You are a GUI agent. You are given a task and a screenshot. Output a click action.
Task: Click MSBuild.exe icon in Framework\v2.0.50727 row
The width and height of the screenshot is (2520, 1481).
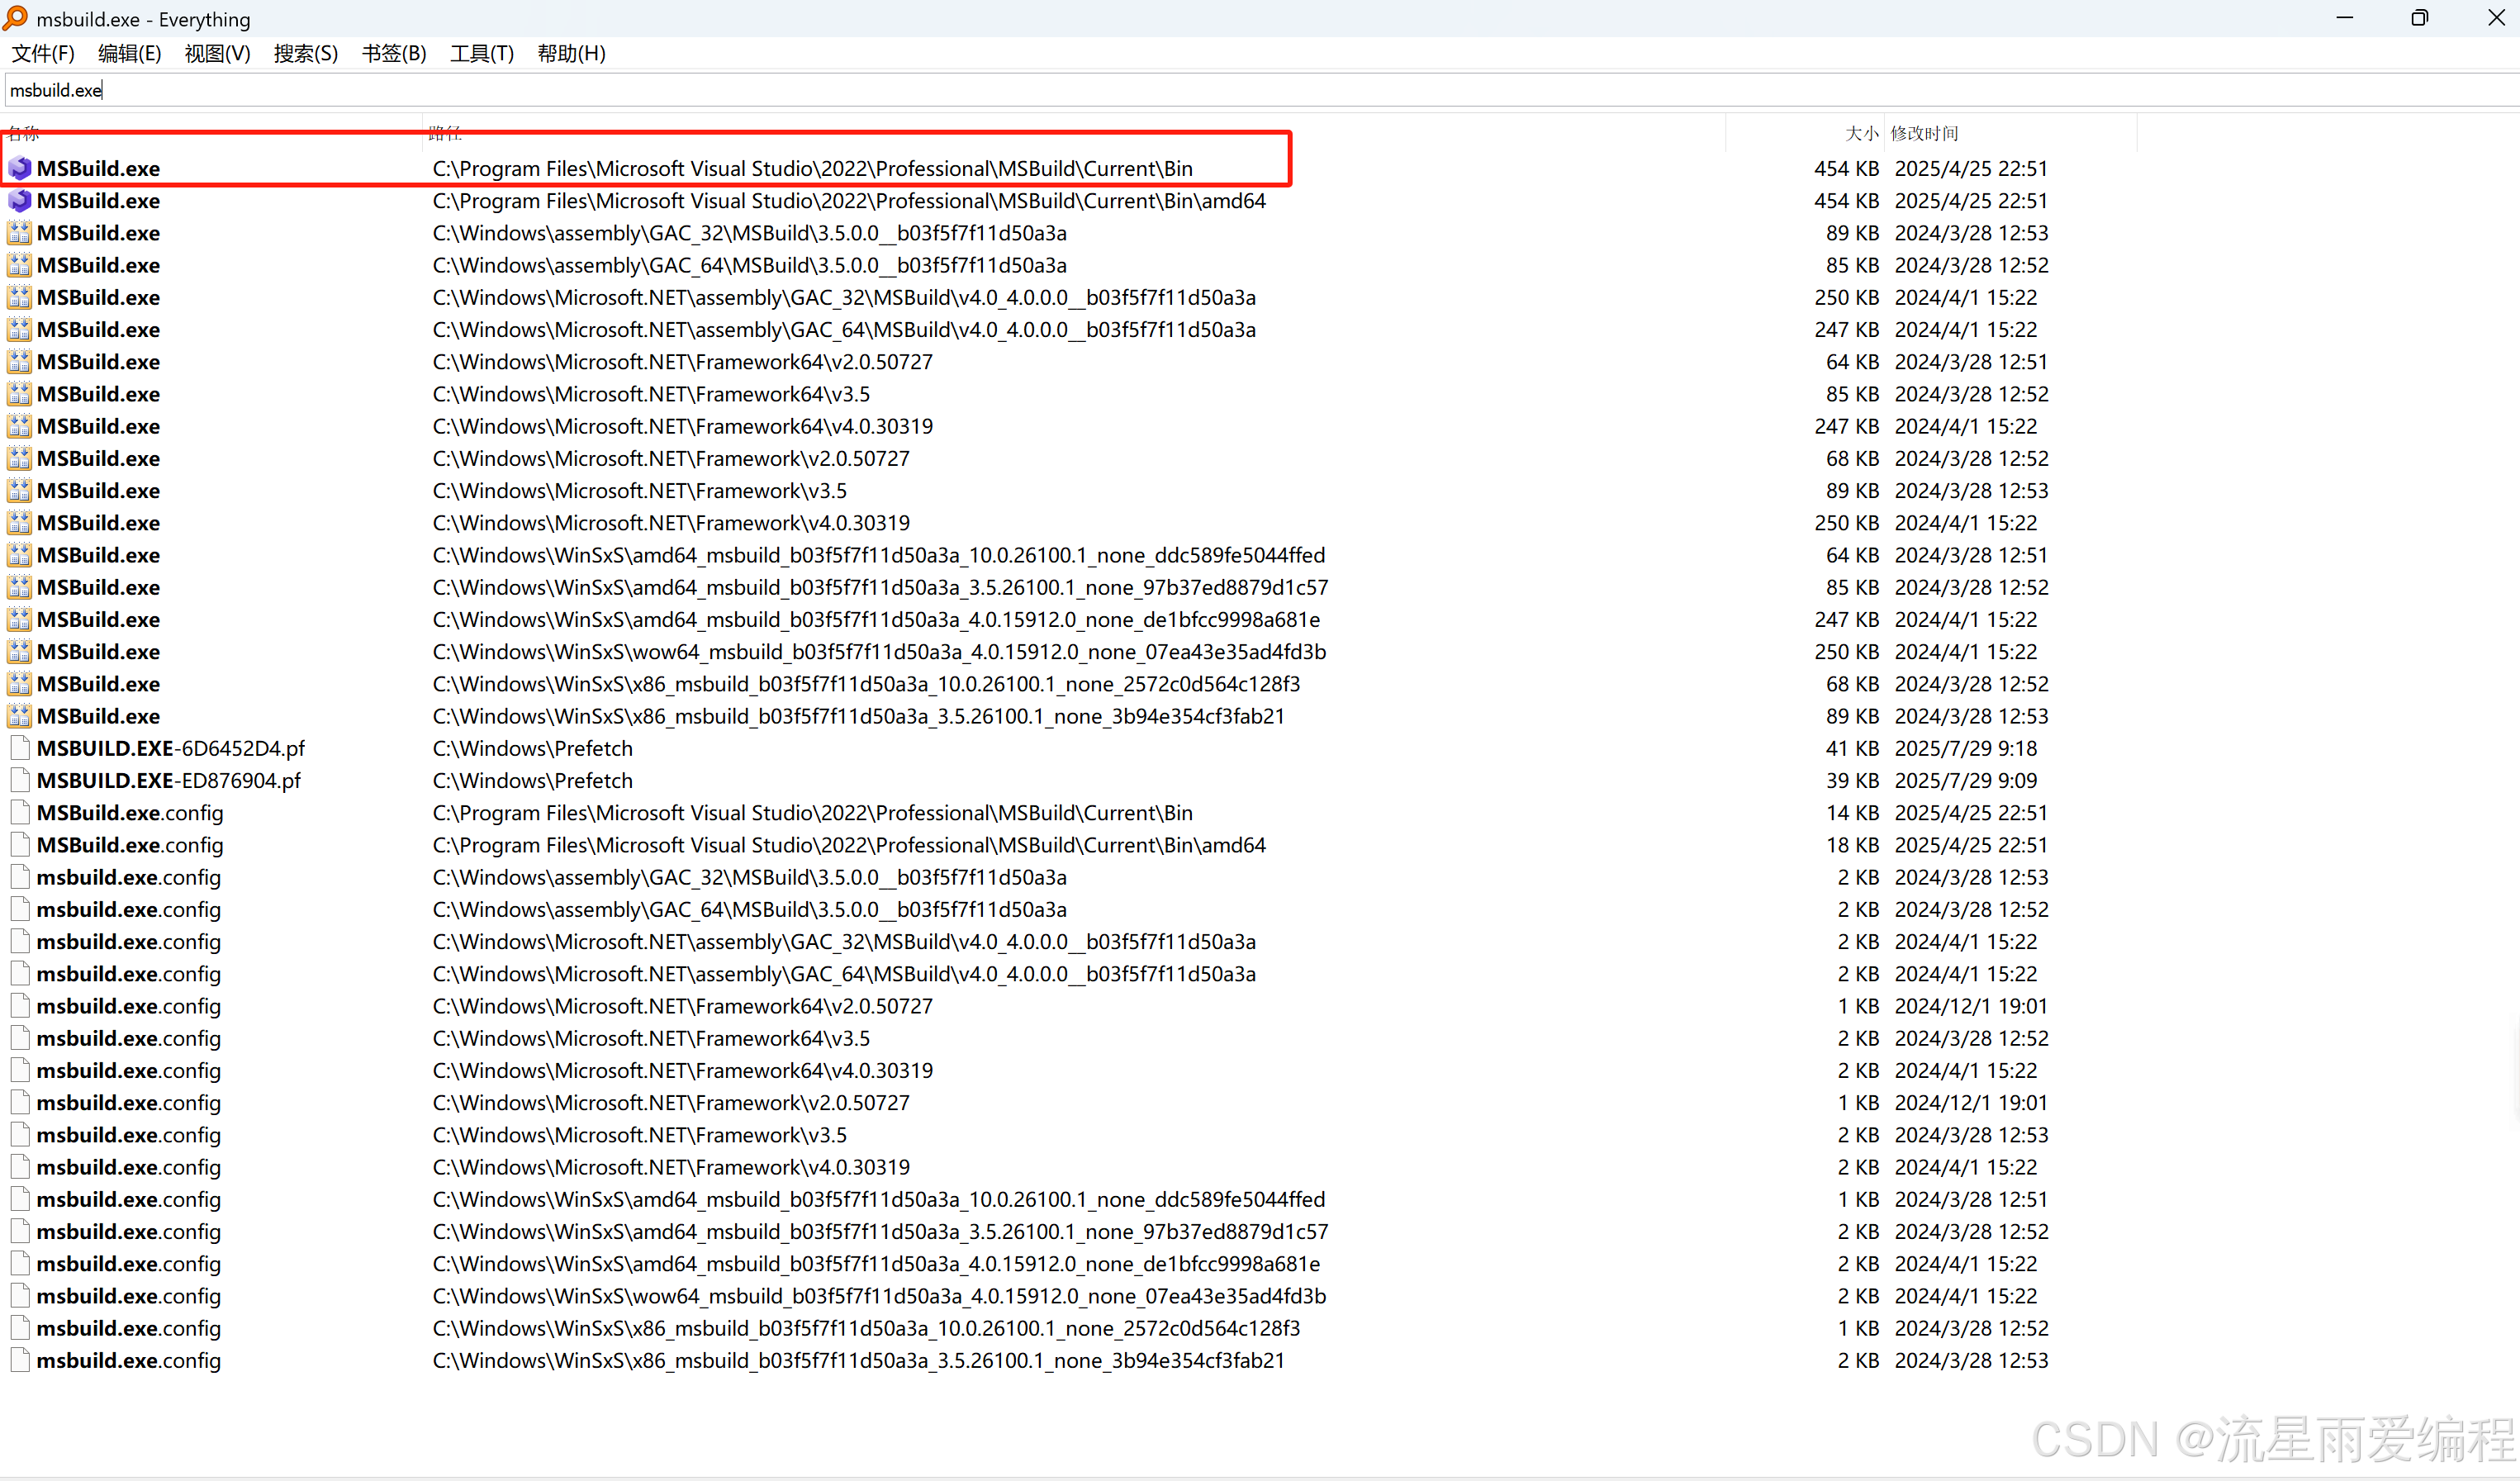pyautogui.click(x=20, y=458)
